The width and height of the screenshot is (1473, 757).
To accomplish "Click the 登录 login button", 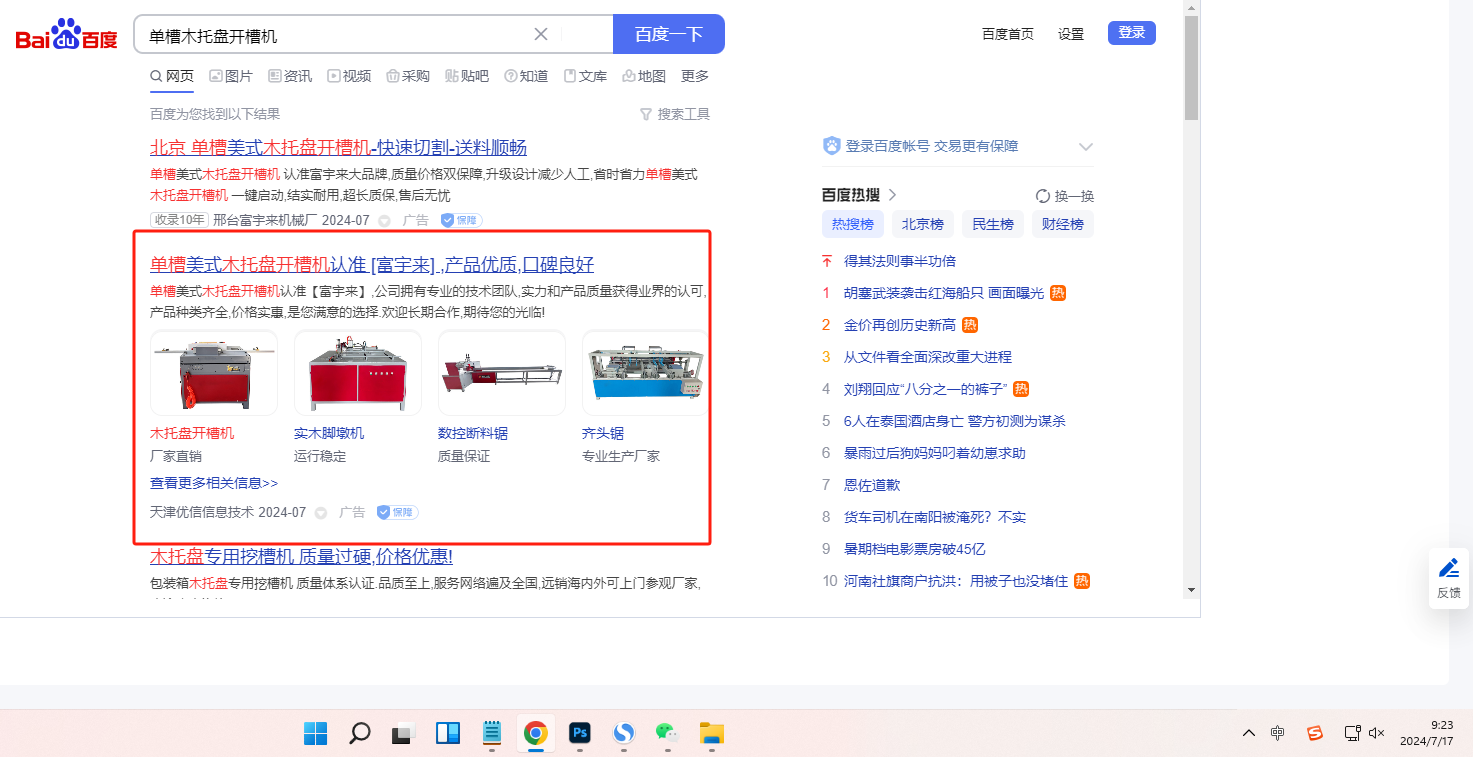I will tap(1132, 33).
